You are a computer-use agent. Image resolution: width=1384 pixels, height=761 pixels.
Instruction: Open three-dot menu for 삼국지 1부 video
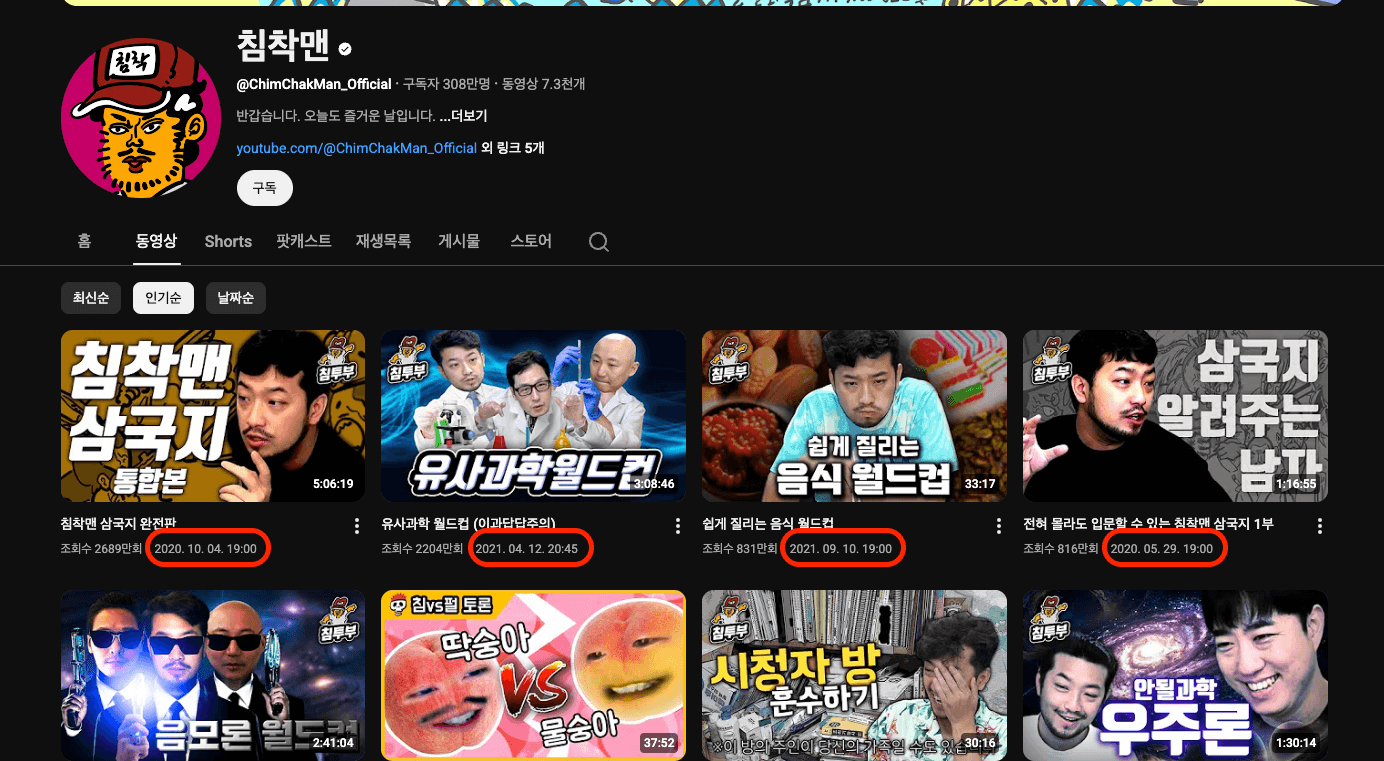pos(1320,526)
